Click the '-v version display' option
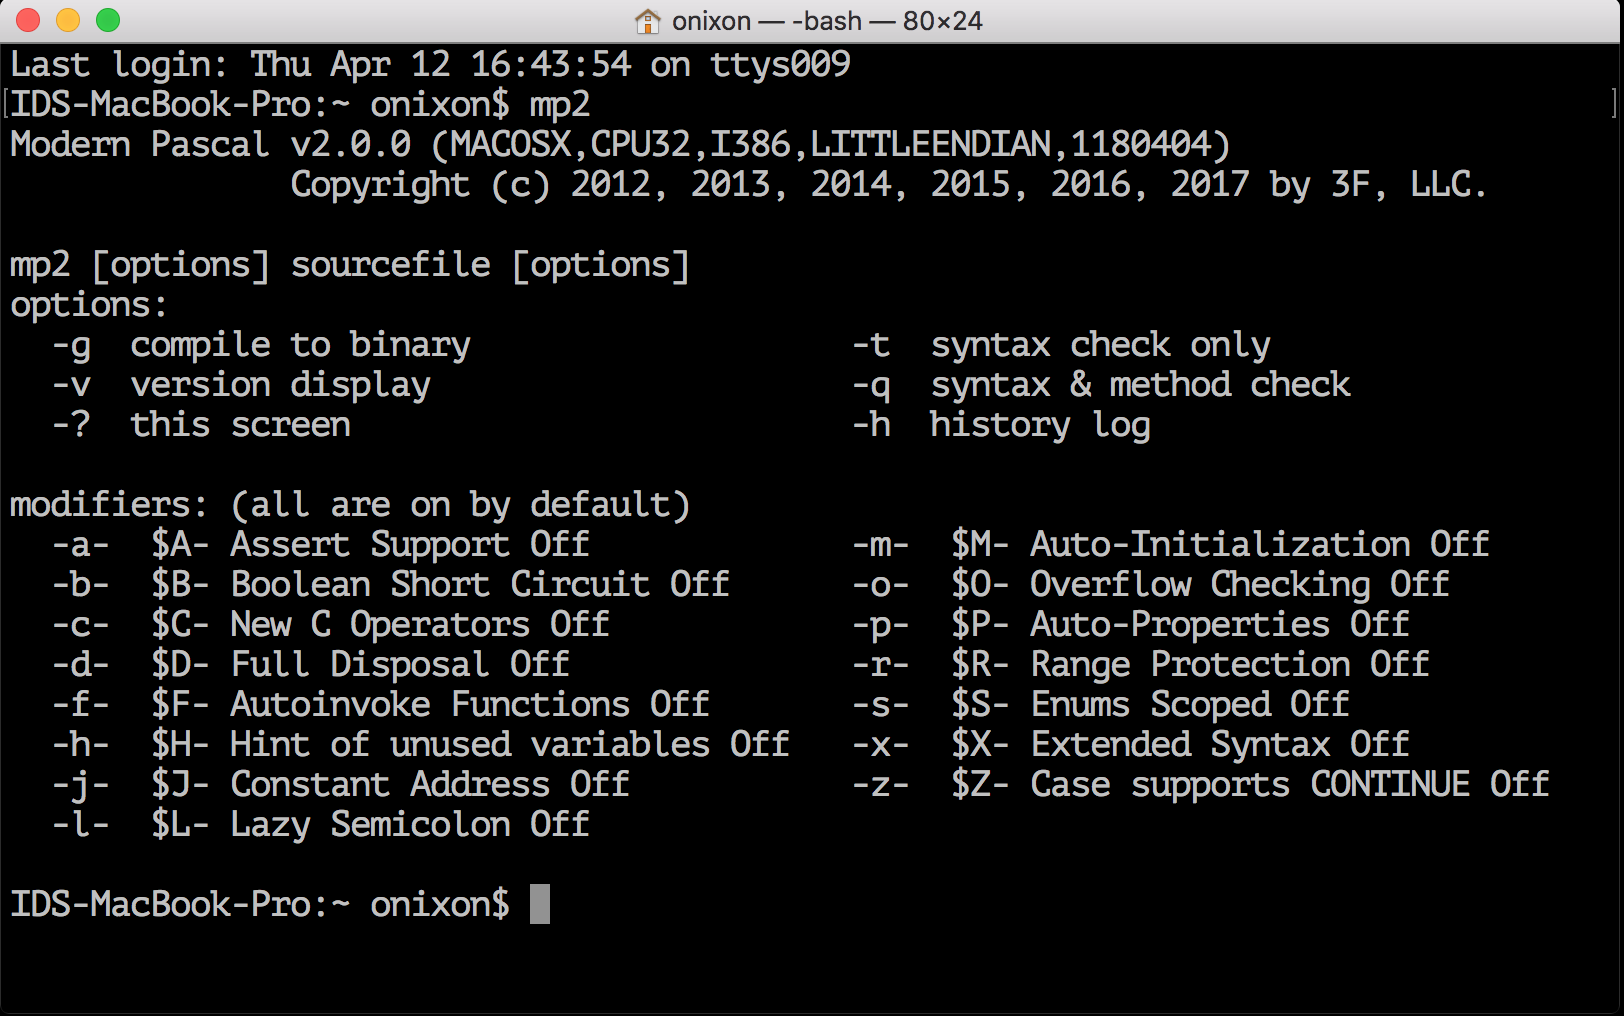The width and height of the screenshot is (1624, 1016). coord(241,385)
